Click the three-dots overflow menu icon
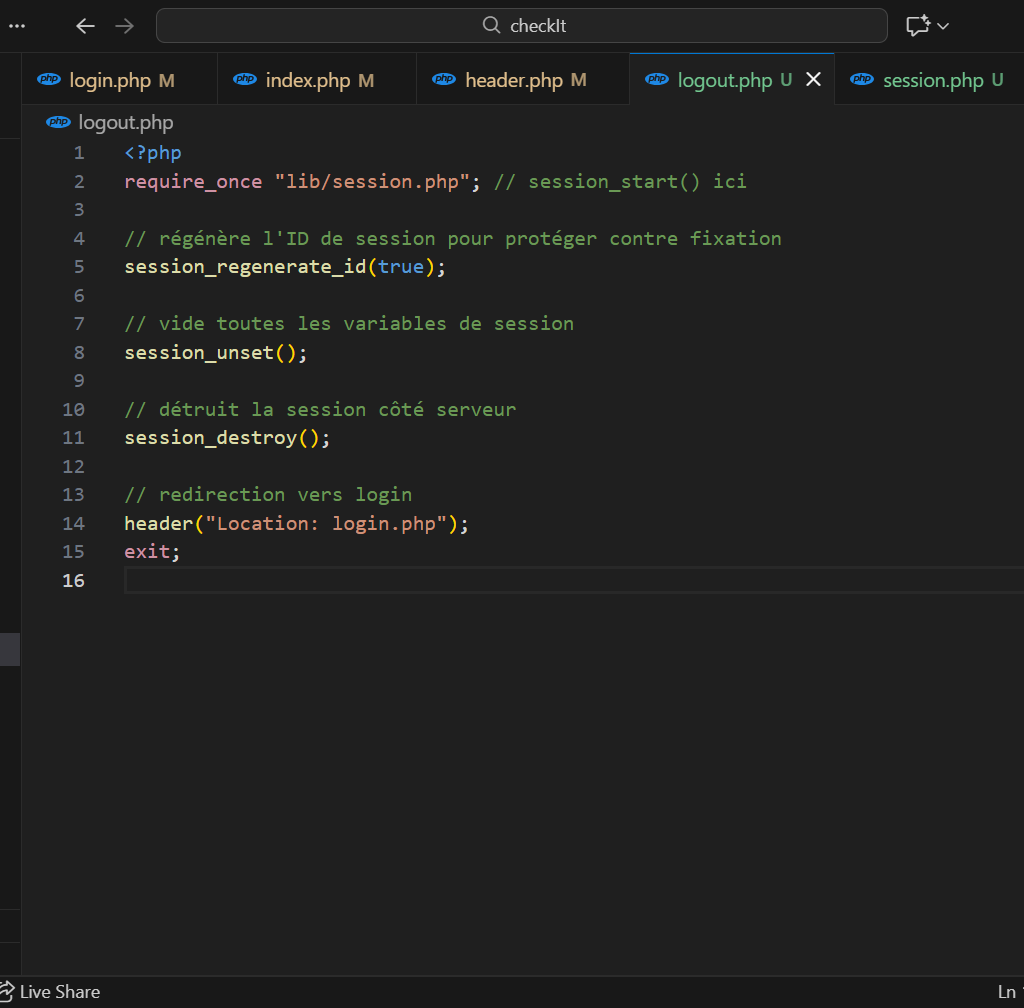 click(16, 26)
